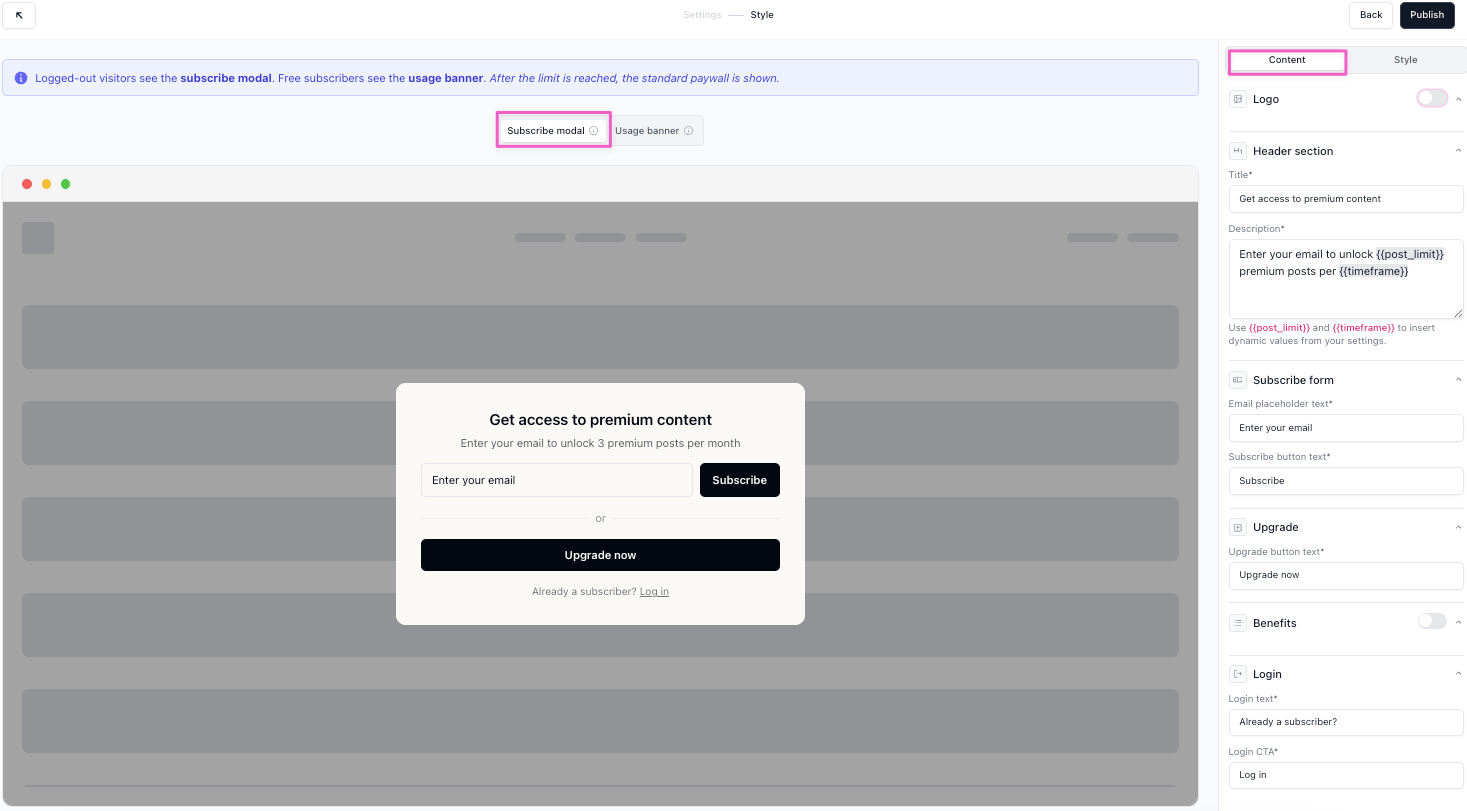
Task: Collapse the Header section chevron
Action: click(1458, 151)
